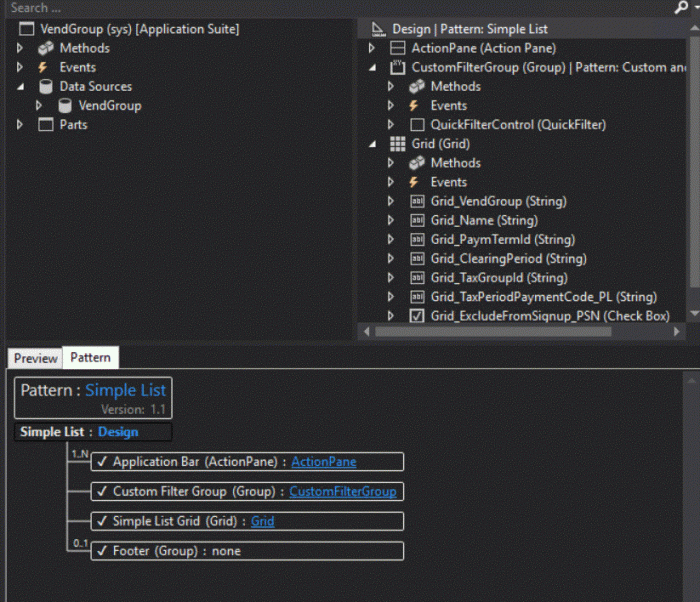The height and width of the screenshot is (602, 700).
Task: Click the Methods cubes icon under VendGroup form
Action: click(46, 48)
